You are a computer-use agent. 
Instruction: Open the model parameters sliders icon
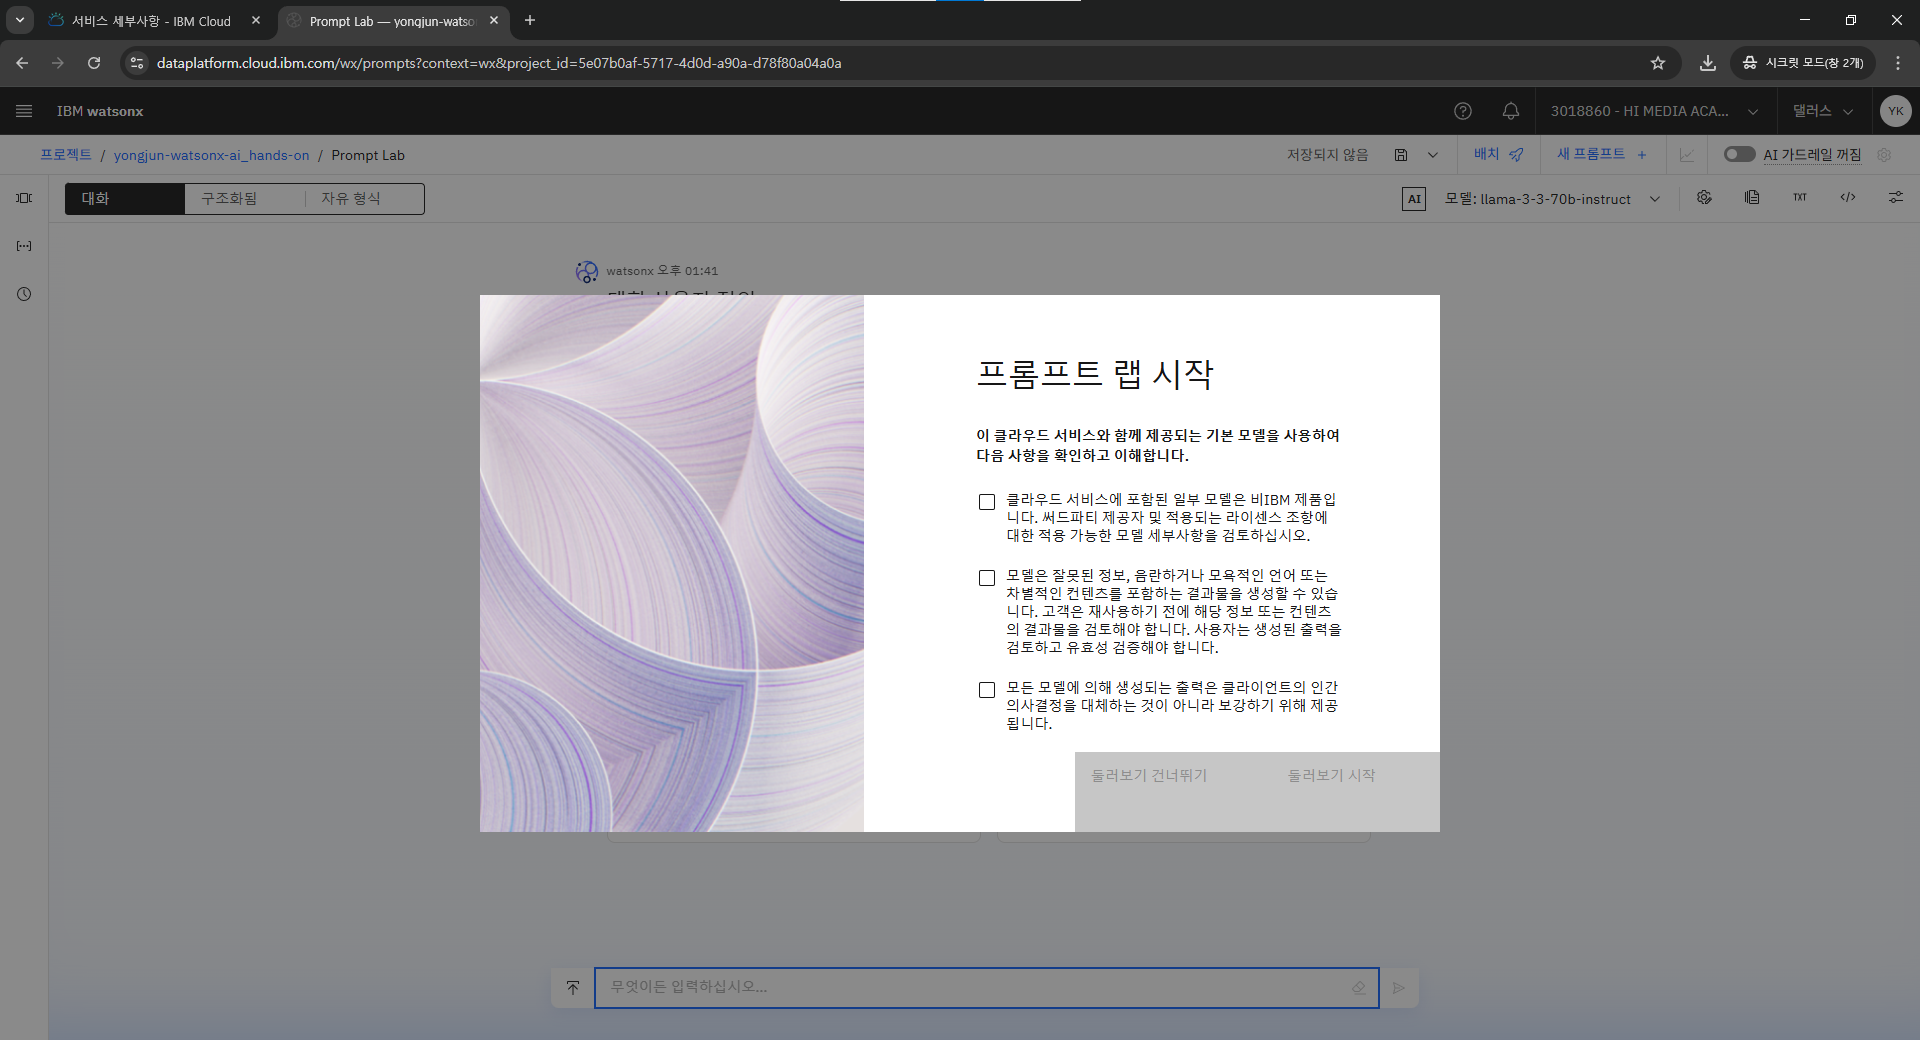(x=1896, y=198)
